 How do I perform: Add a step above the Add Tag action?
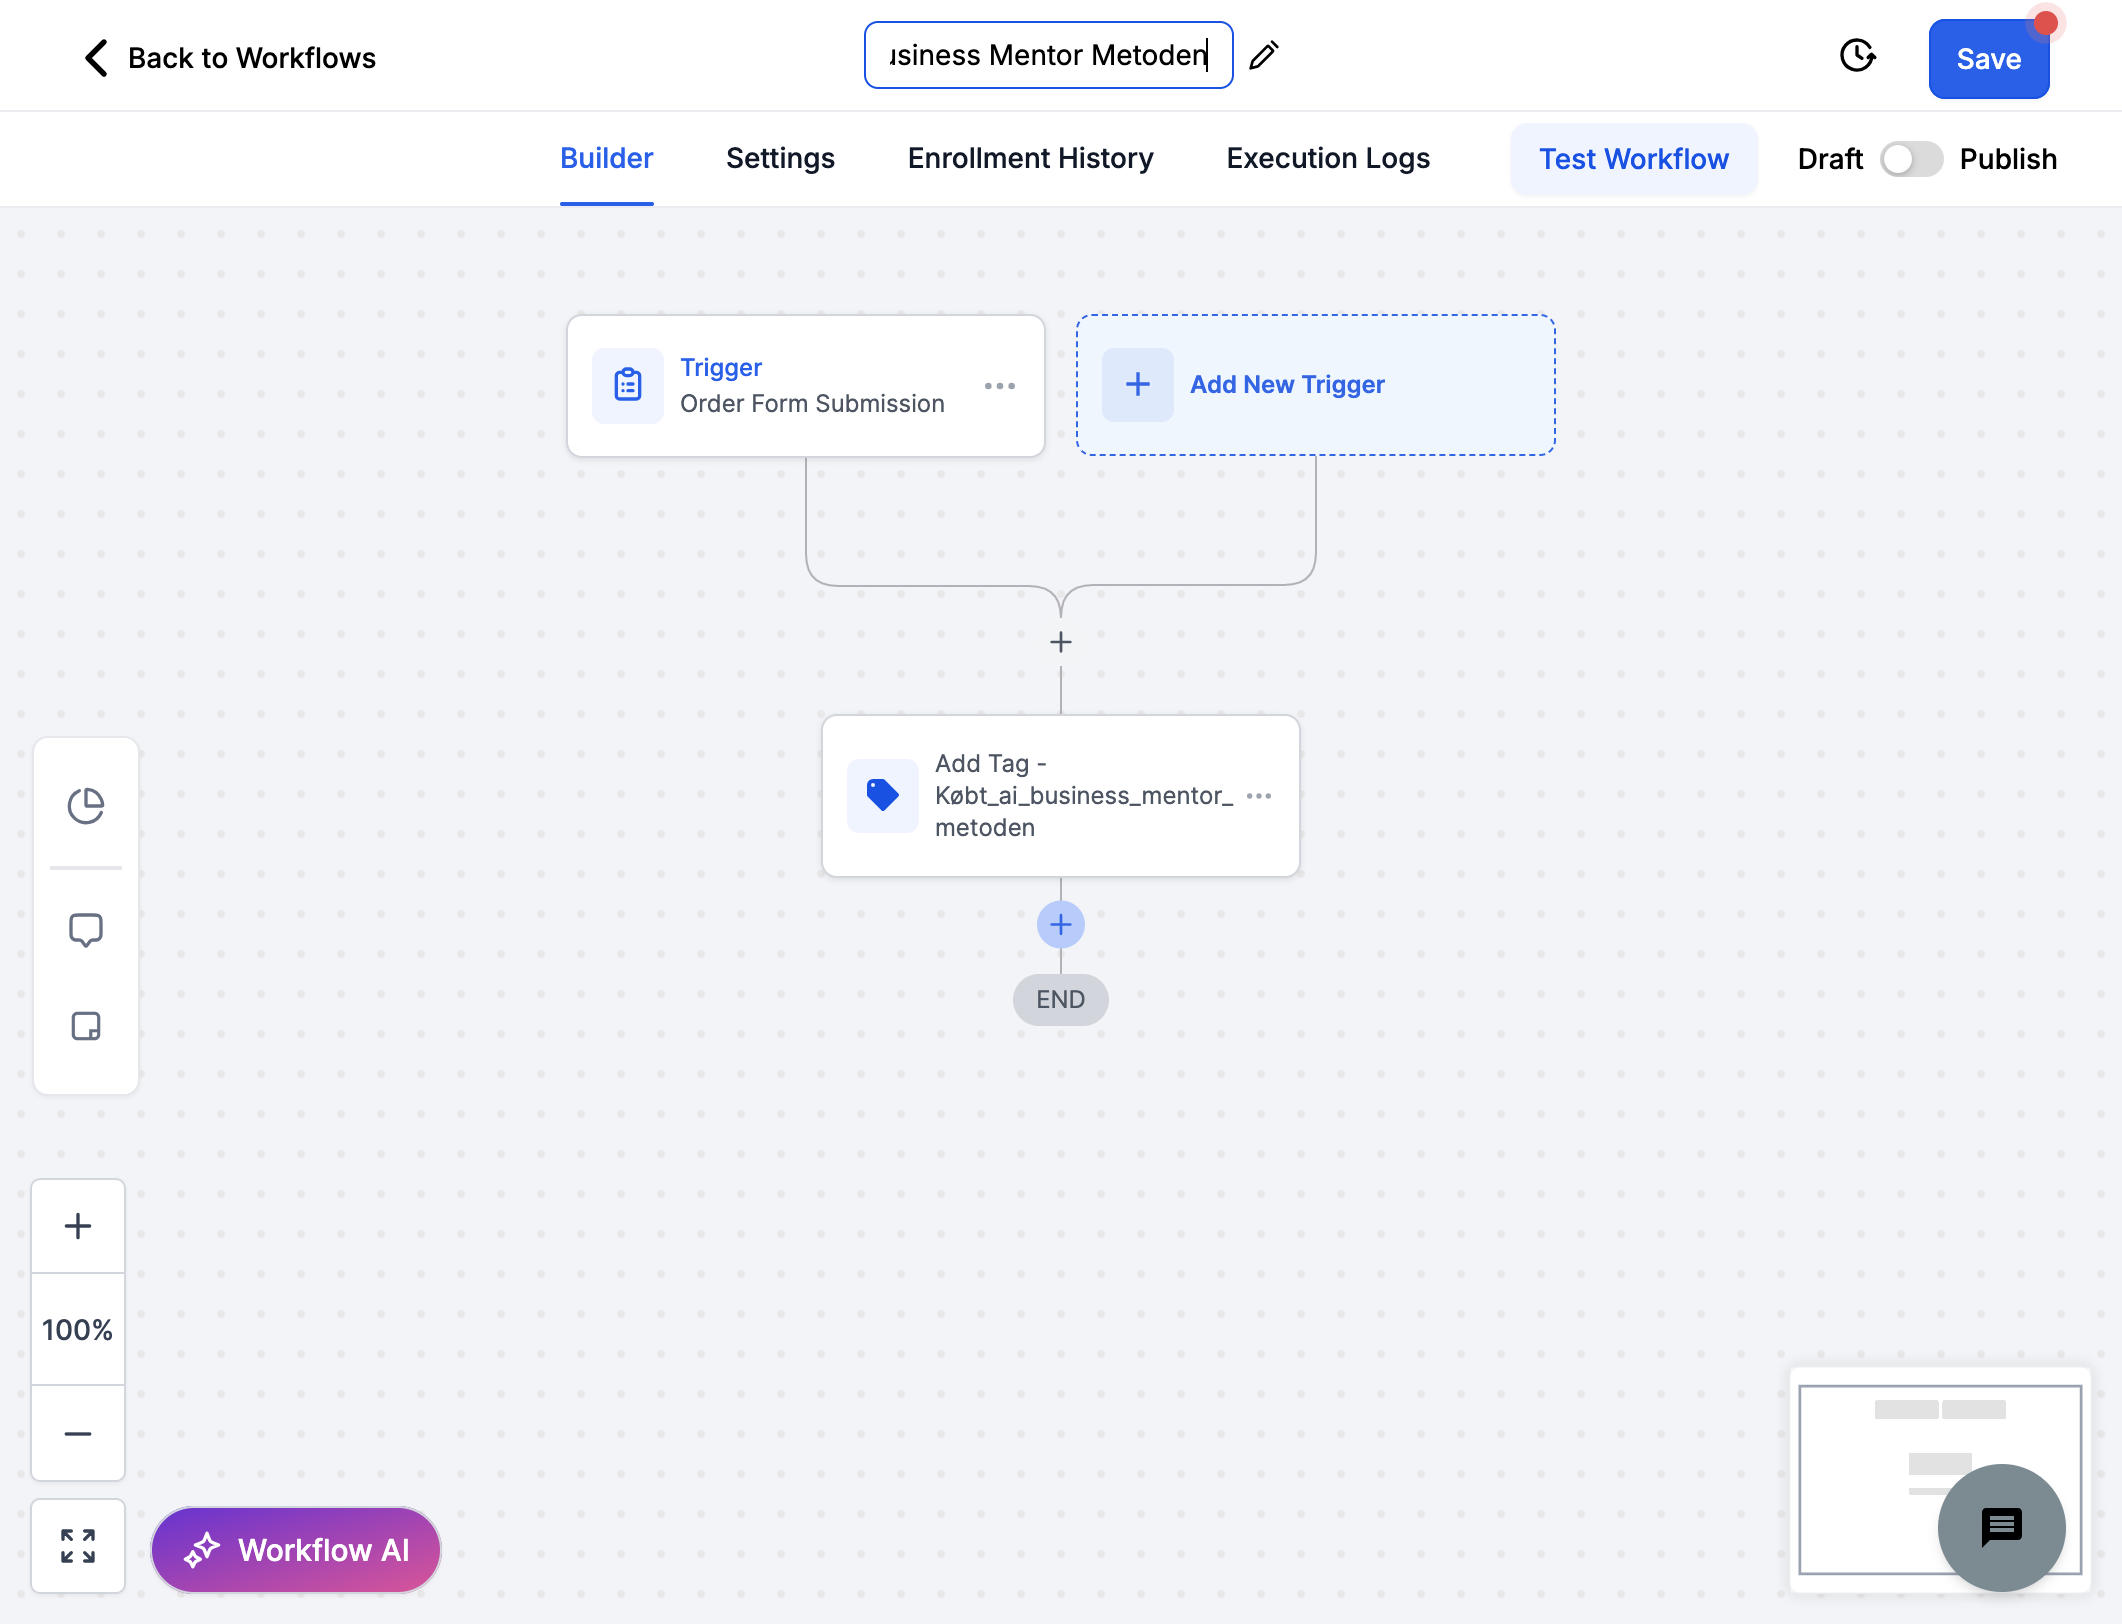click(1061, 642)
